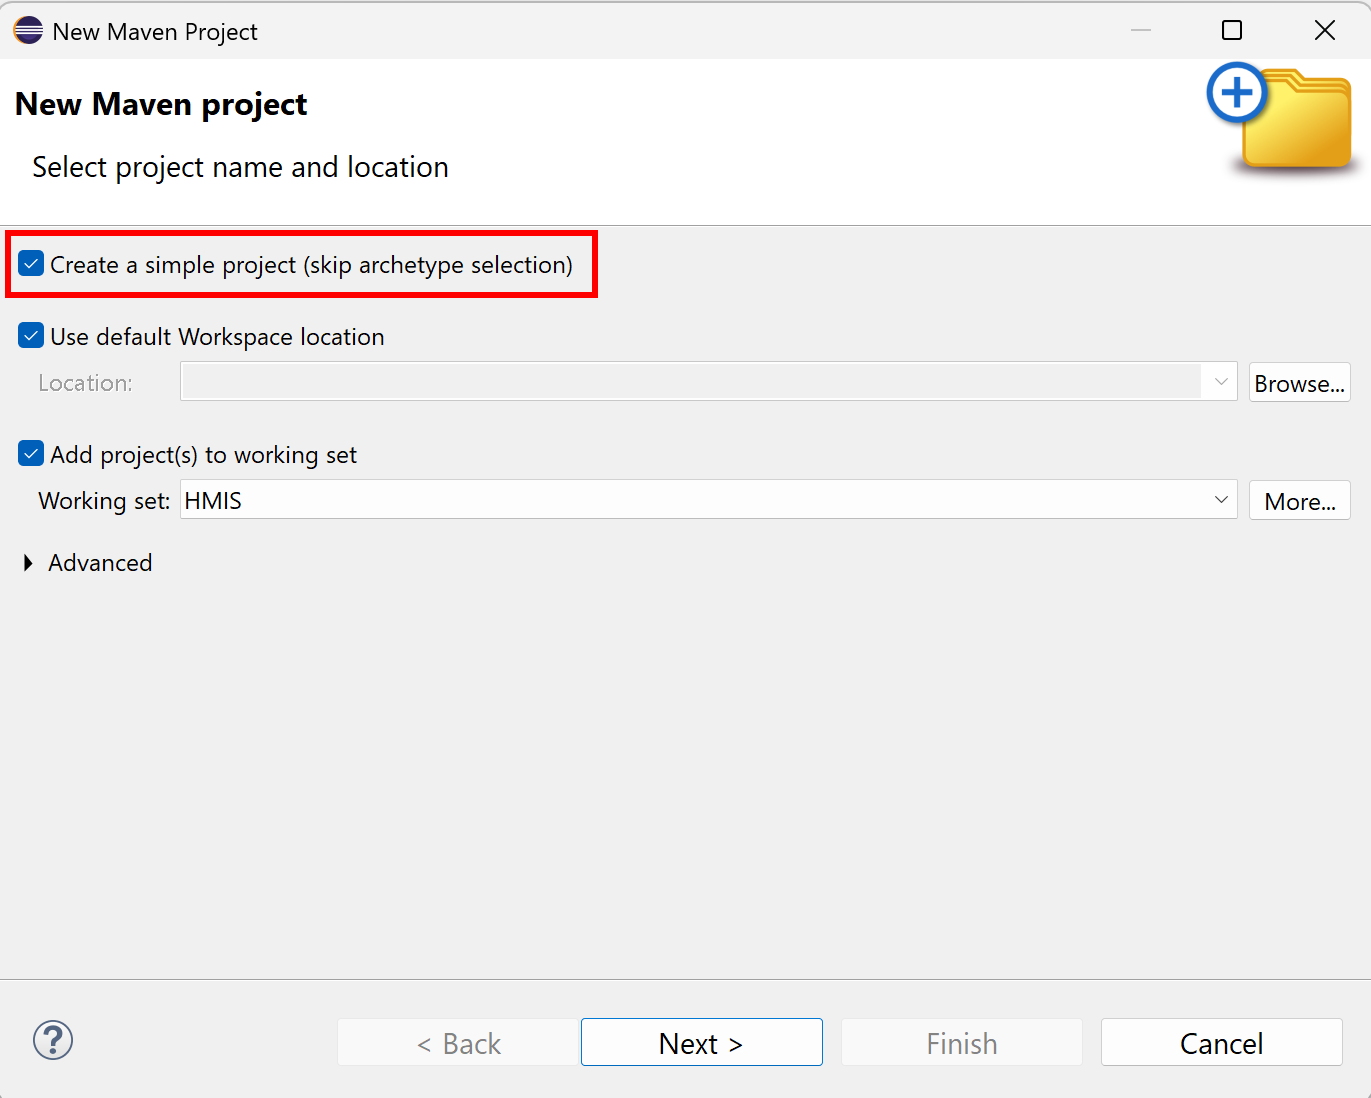Open the Location dropdown arrow
The image size is (1371, 1098).
coord(1220,382)
